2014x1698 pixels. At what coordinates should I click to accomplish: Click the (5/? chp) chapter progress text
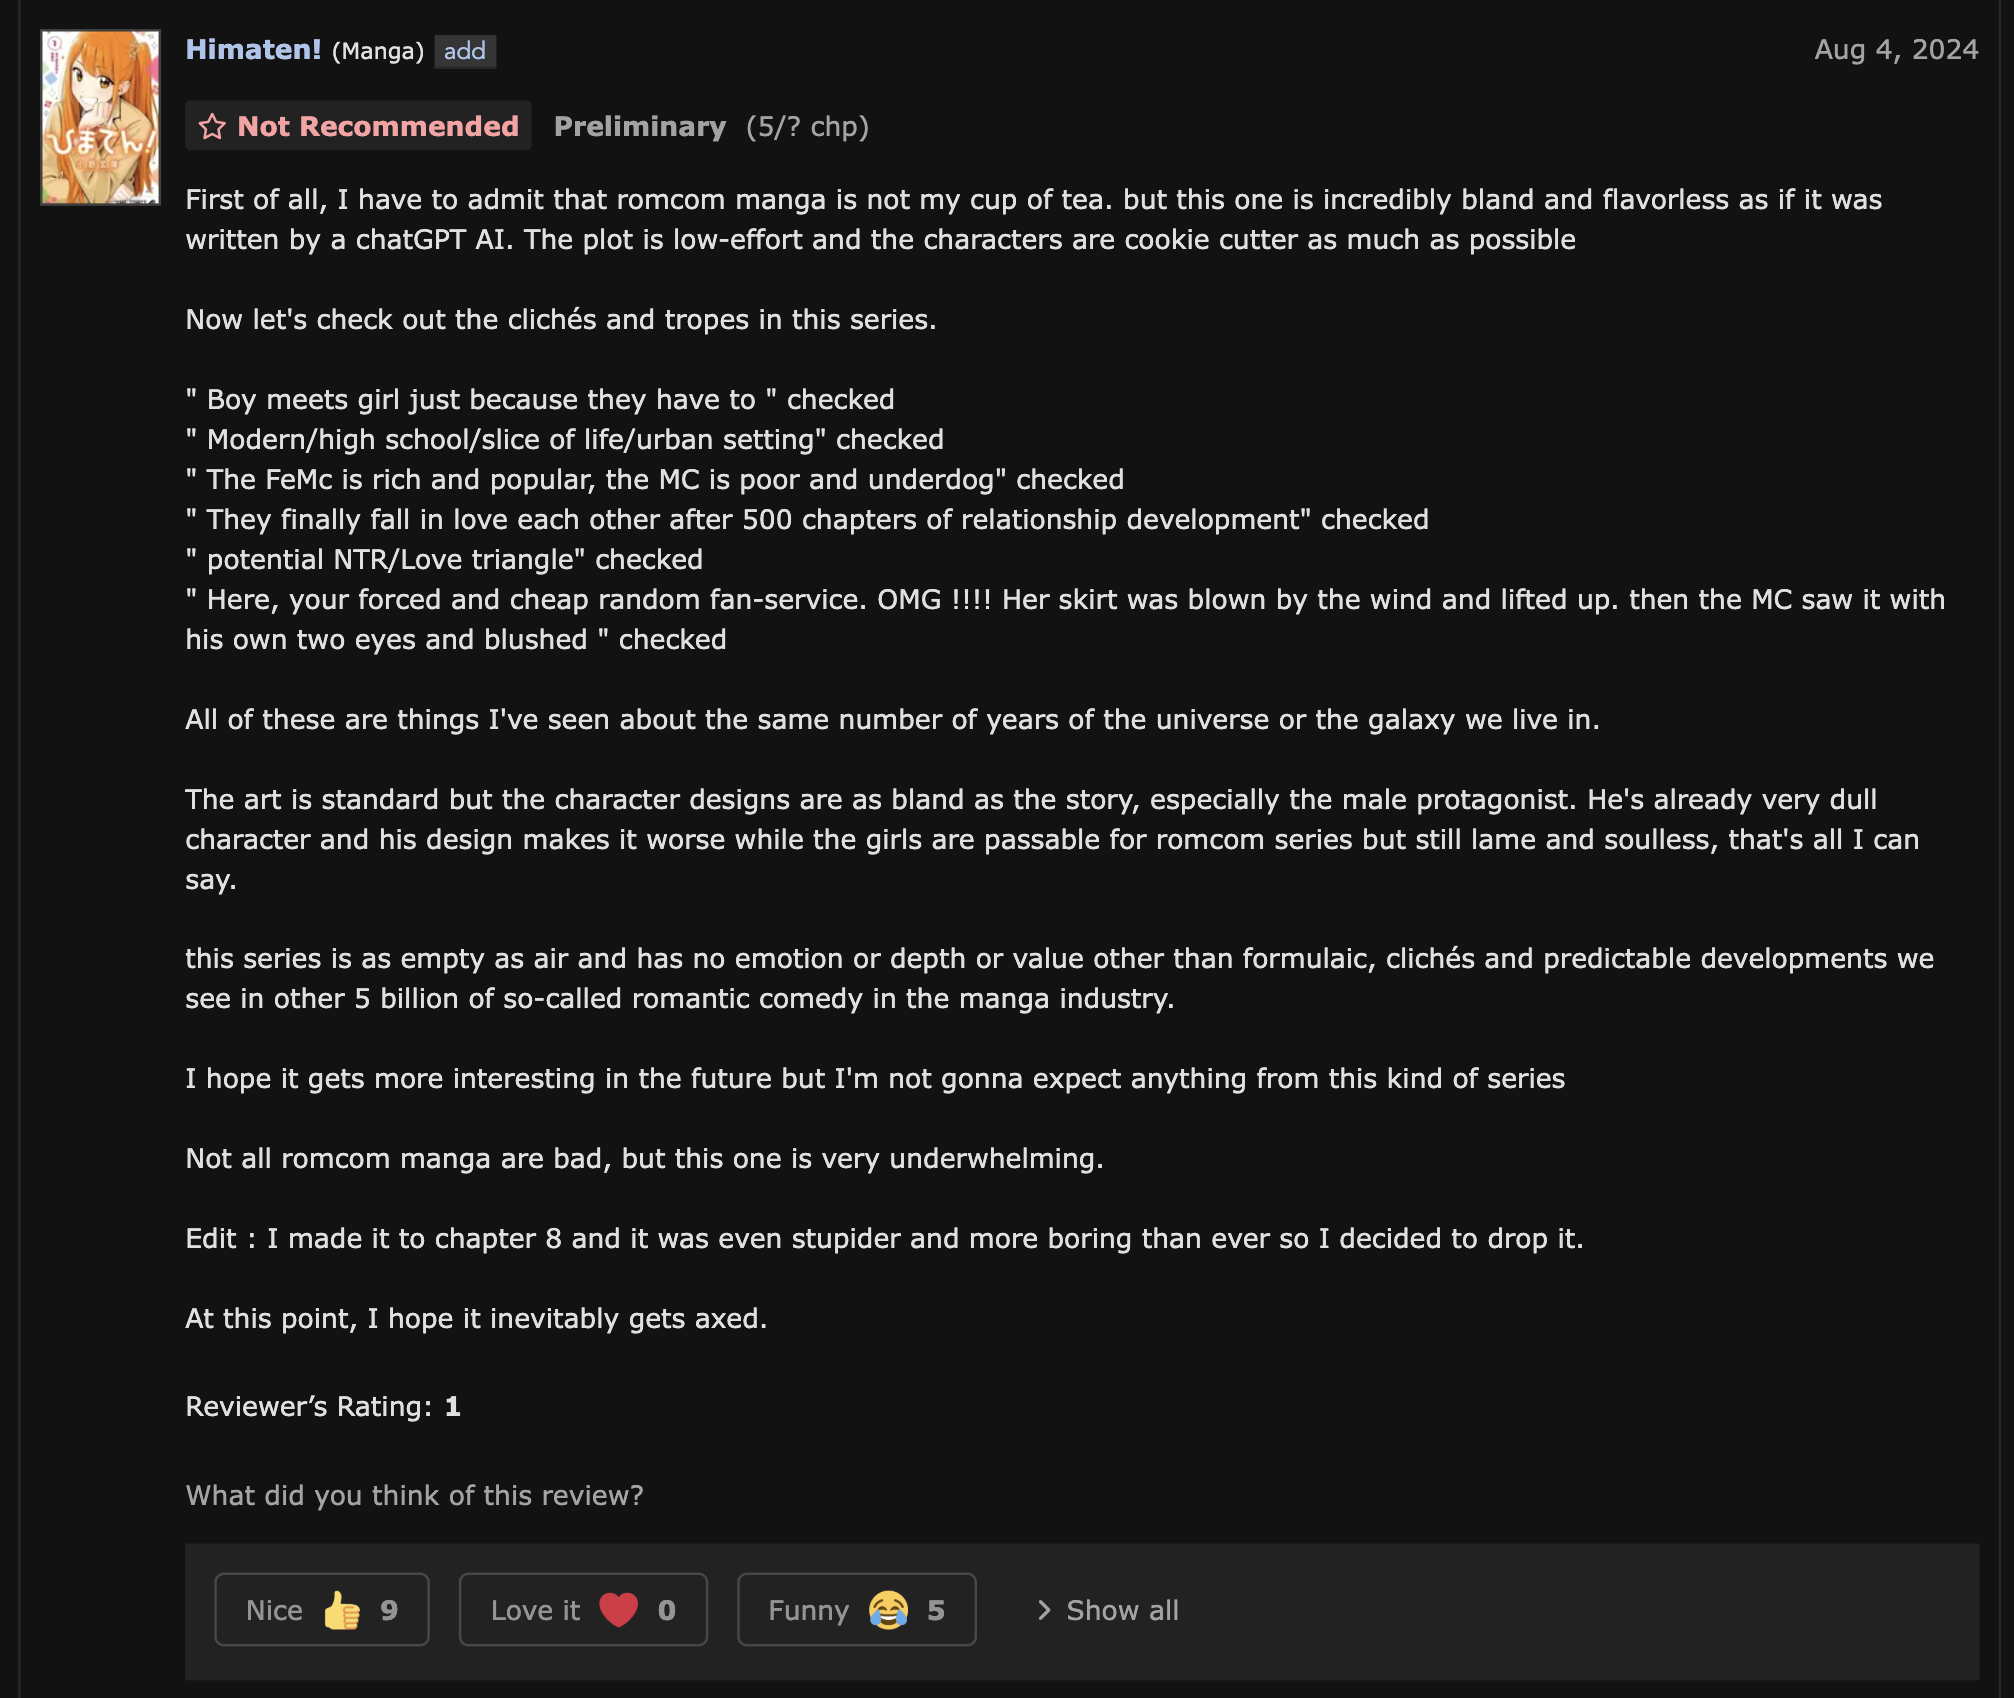click(807, 127)
